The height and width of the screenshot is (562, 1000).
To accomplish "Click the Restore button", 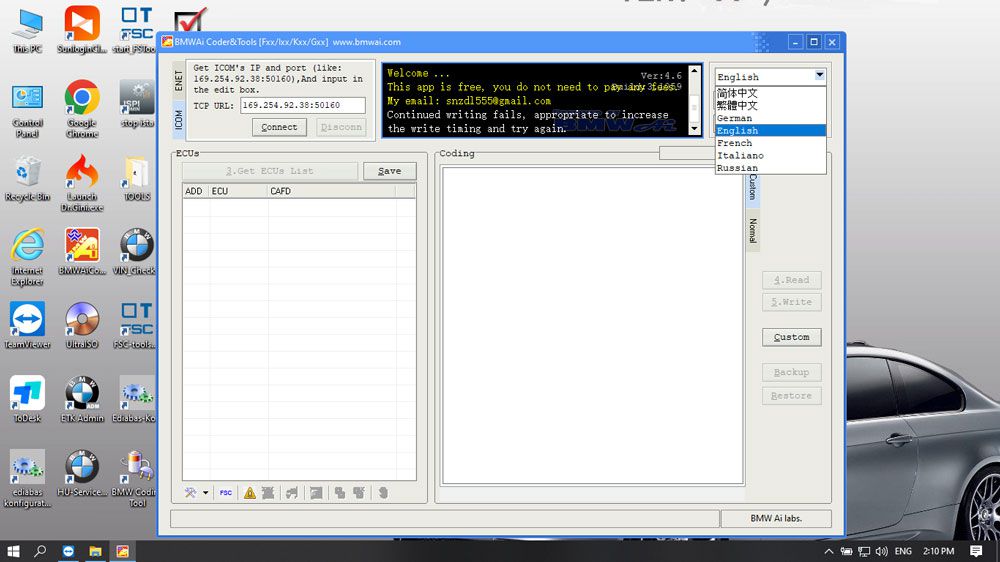I will pos(791,396).
